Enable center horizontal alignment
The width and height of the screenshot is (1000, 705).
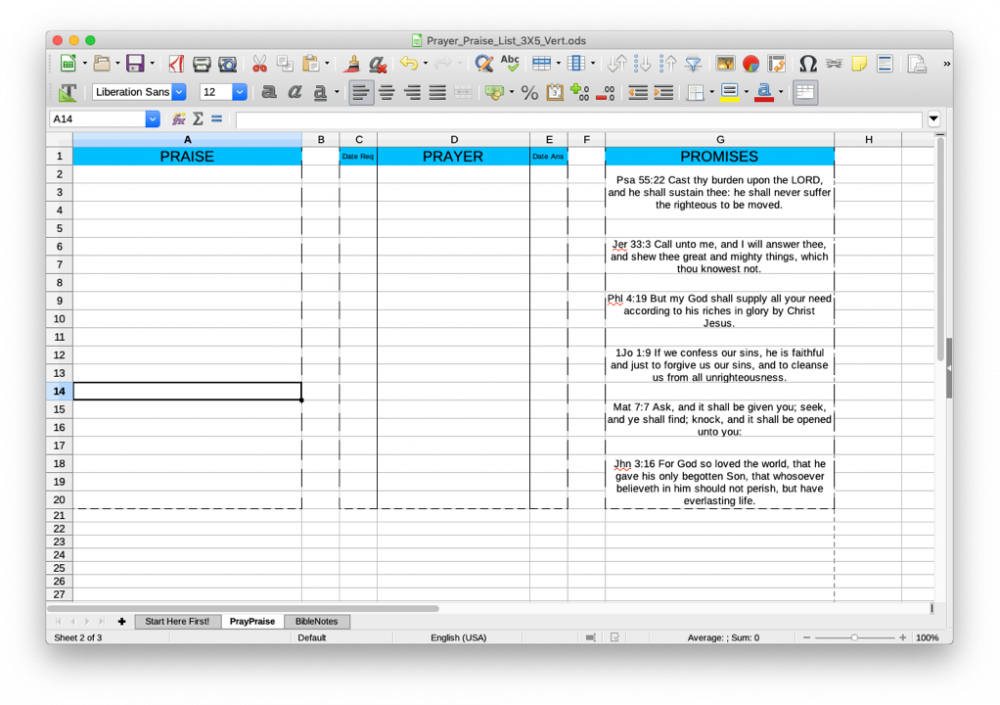pyautogui.click(x=386, y=93)
